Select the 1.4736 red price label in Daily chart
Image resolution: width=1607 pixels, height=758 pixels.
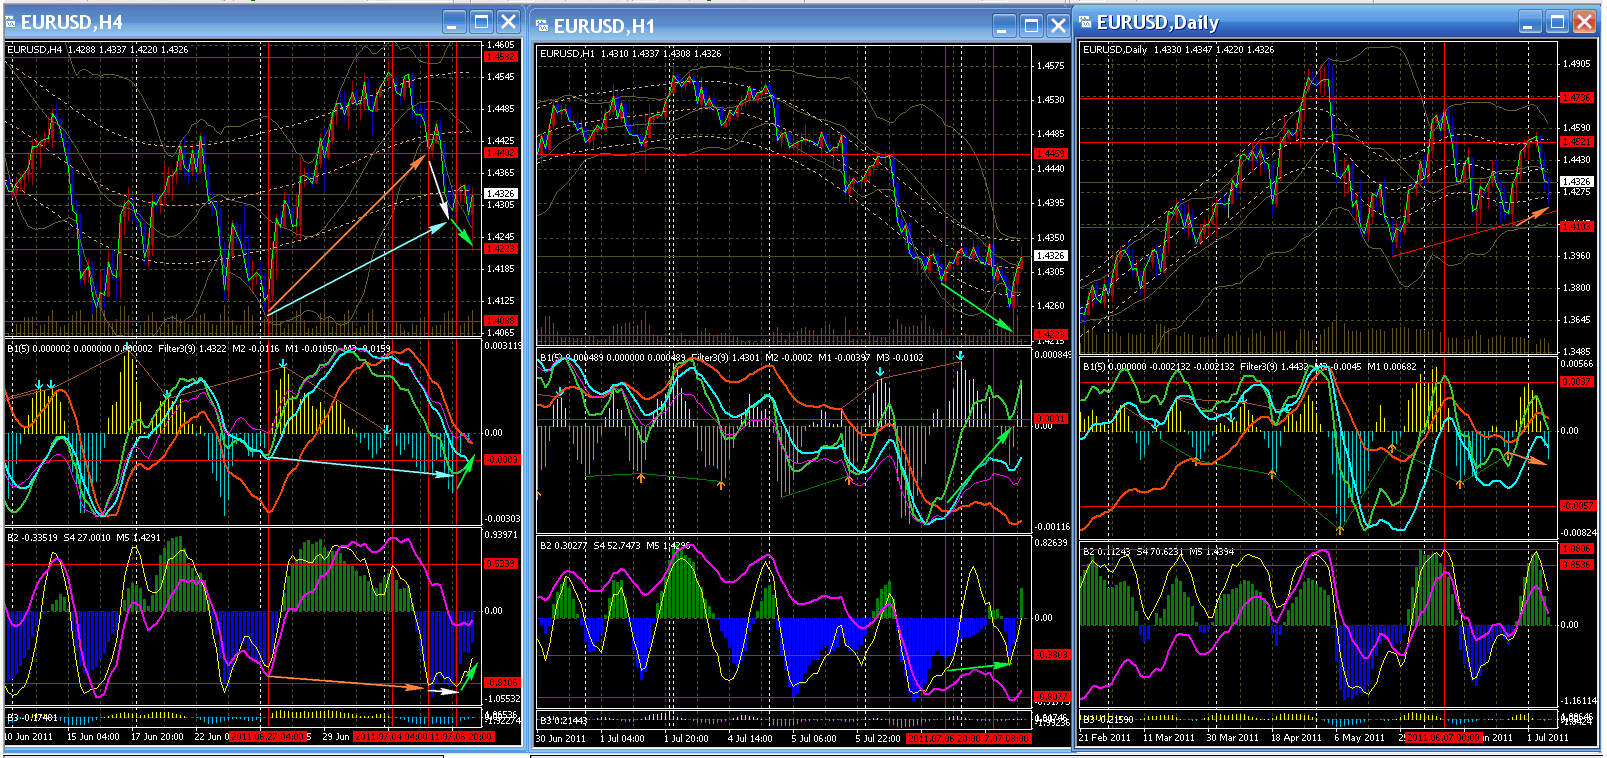pyautogui.click(x=1576, y=98)
